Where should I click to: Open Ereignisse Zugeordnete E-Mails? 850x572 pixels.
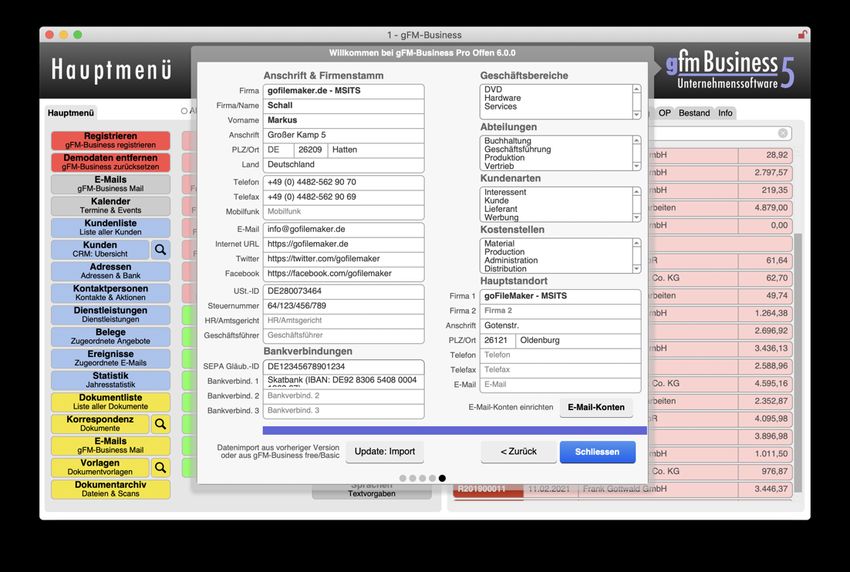coord(111,358)
